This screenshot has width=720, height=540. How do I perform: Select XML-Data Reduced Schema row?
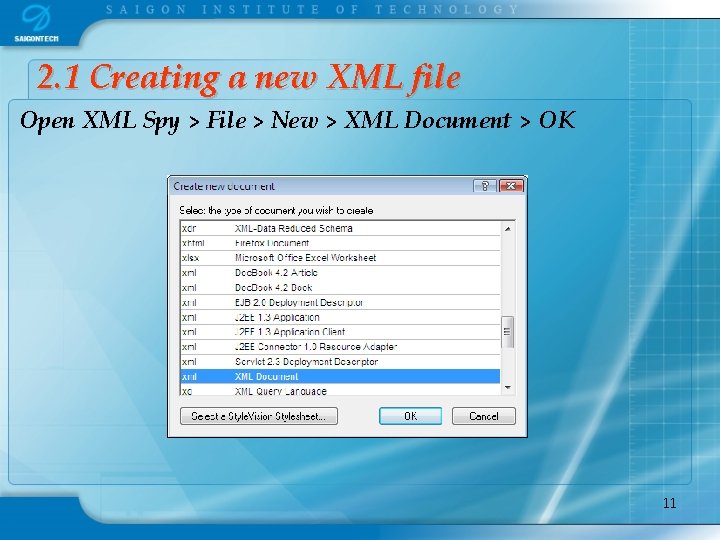pos(340,228)
